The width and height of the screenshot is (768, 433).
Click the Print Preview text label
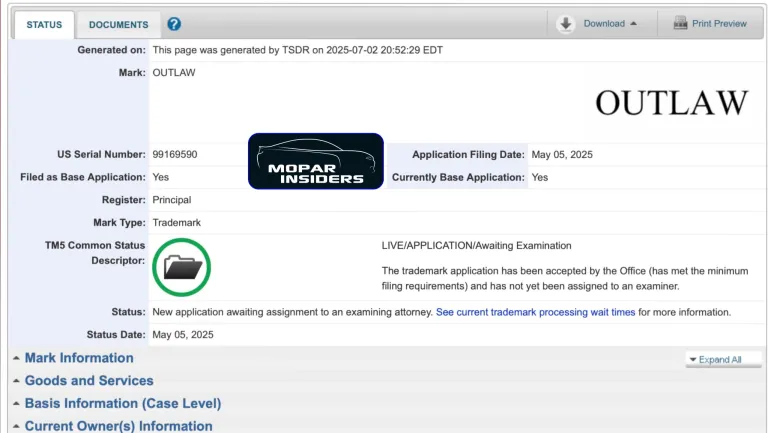tap(719, 24)
